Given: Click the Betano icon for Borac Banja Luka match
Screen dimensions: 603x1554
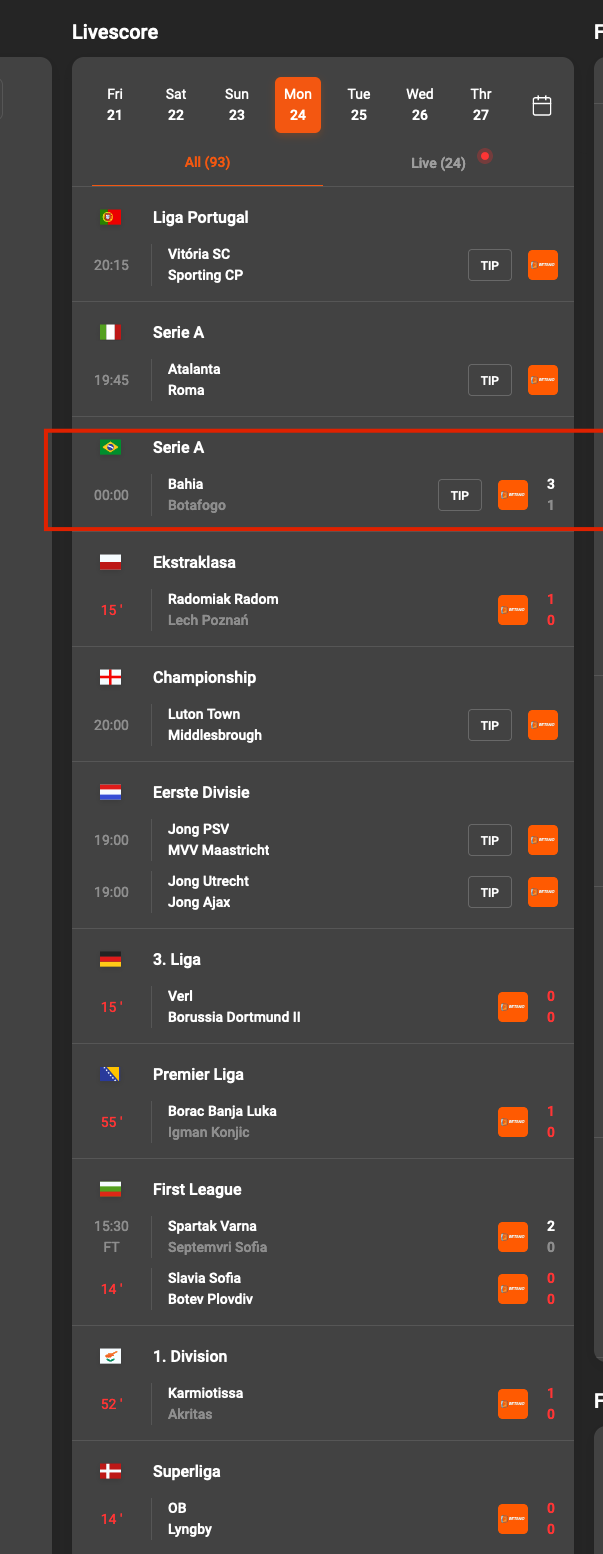Looking at the screenshot, I should (512, 1122).
